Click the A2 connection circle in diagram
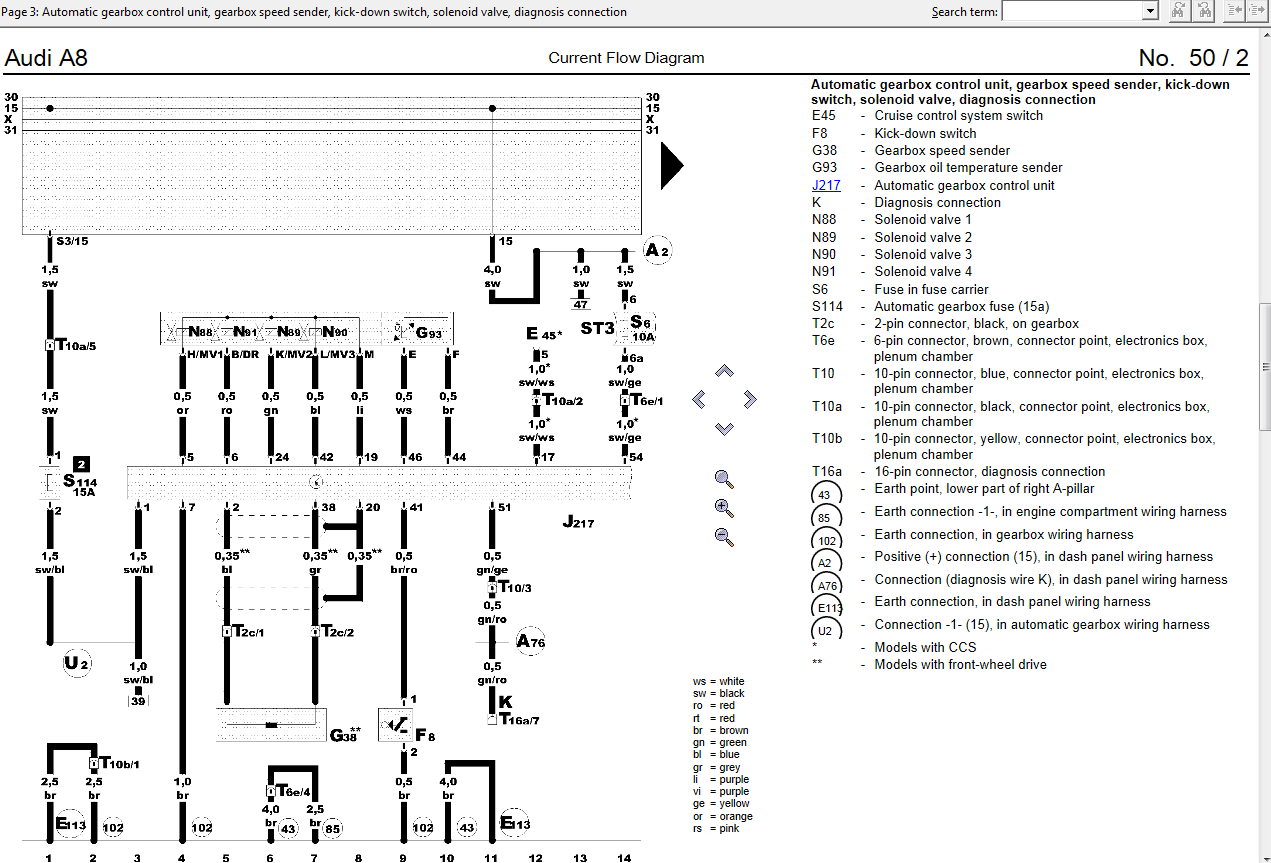 [x=657, y=250]
